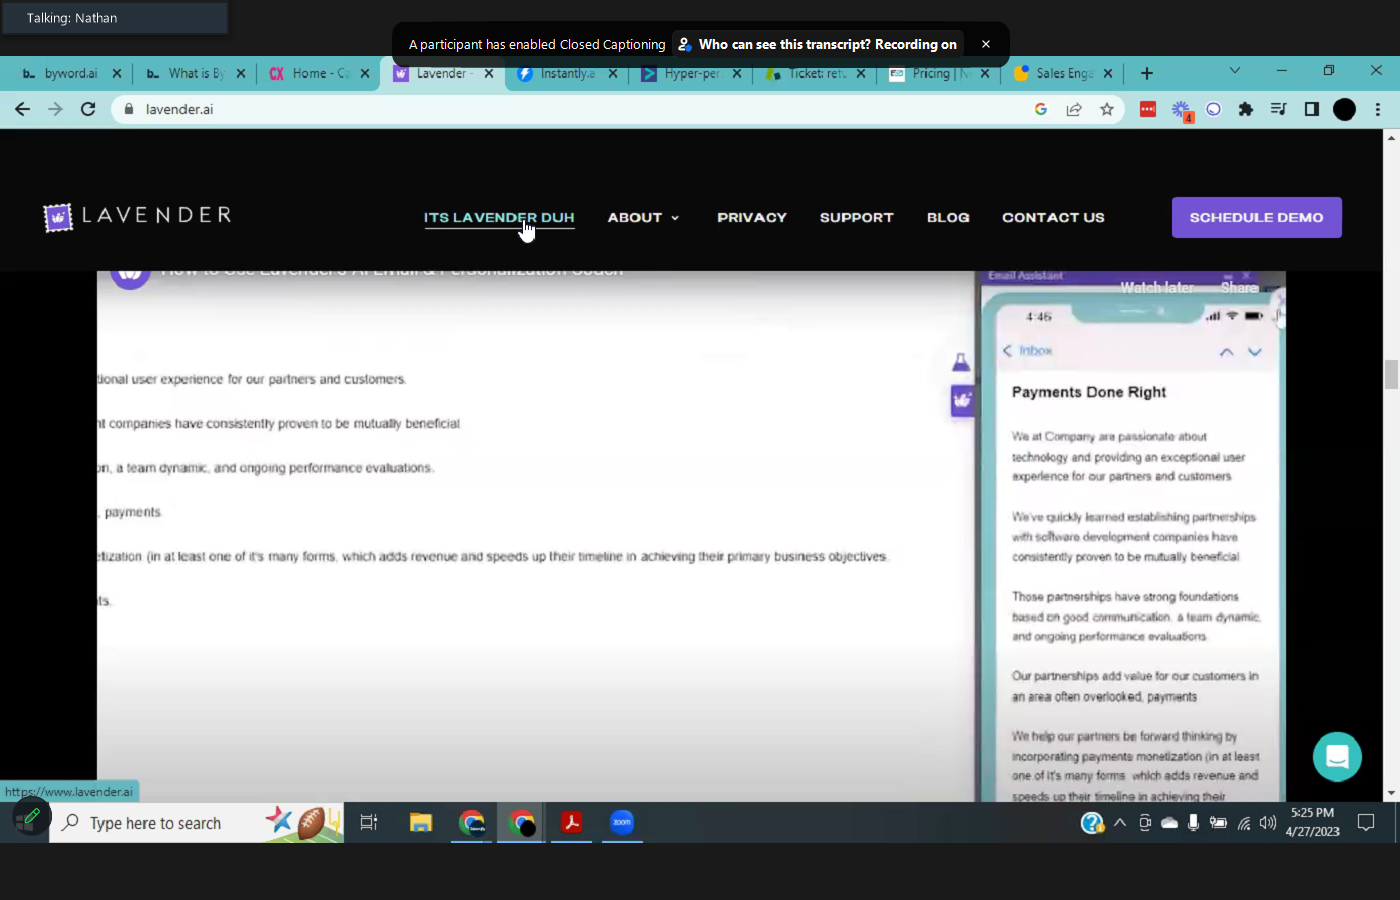Open the Chrome extensions puzzle icon
The image size is (1400, 900).
1245,109
